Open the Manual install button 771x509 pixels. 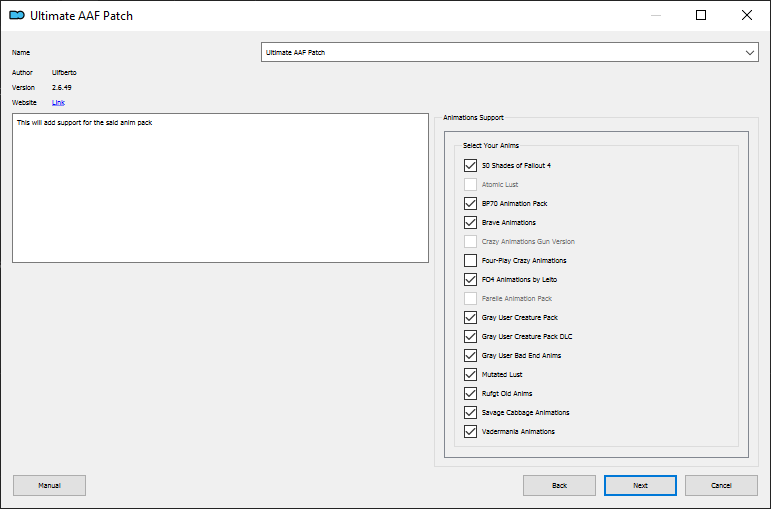point(49,485)
